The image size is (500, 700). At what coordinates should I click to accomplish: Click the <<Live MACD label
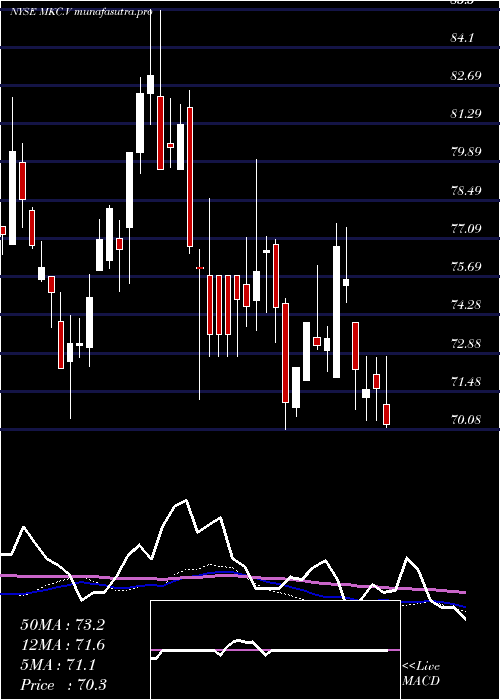[421, 674]
